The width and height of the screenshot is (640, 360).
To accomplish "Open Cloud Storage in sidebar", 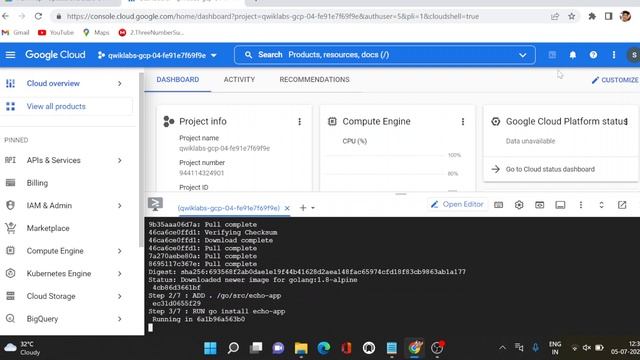I will tap(51, 296).
